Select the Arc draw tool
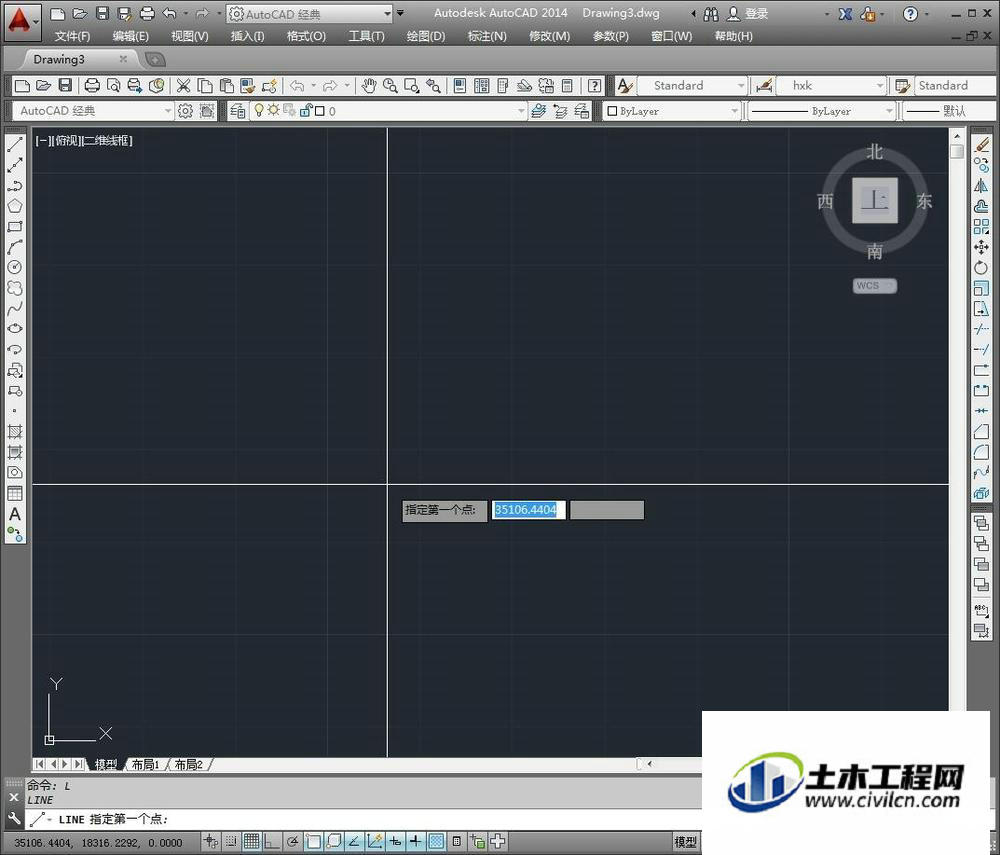This screenshot has width=1000, height=855. pos(15,247)
